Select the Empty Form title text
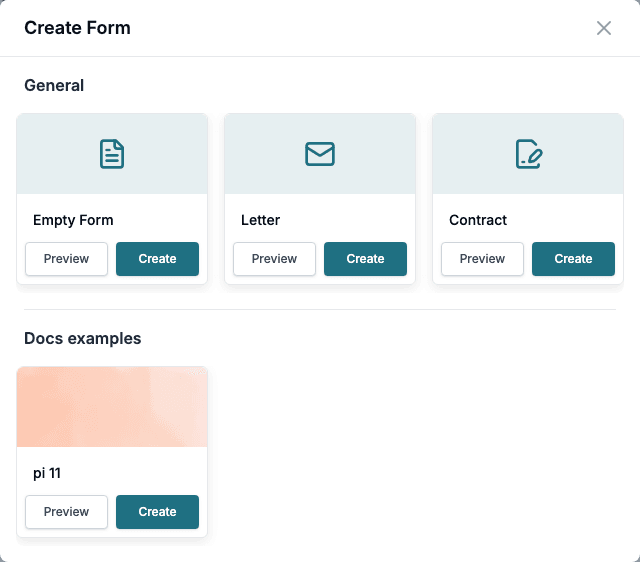The width and height of the screenshot is (640, 562). point(73,220)
